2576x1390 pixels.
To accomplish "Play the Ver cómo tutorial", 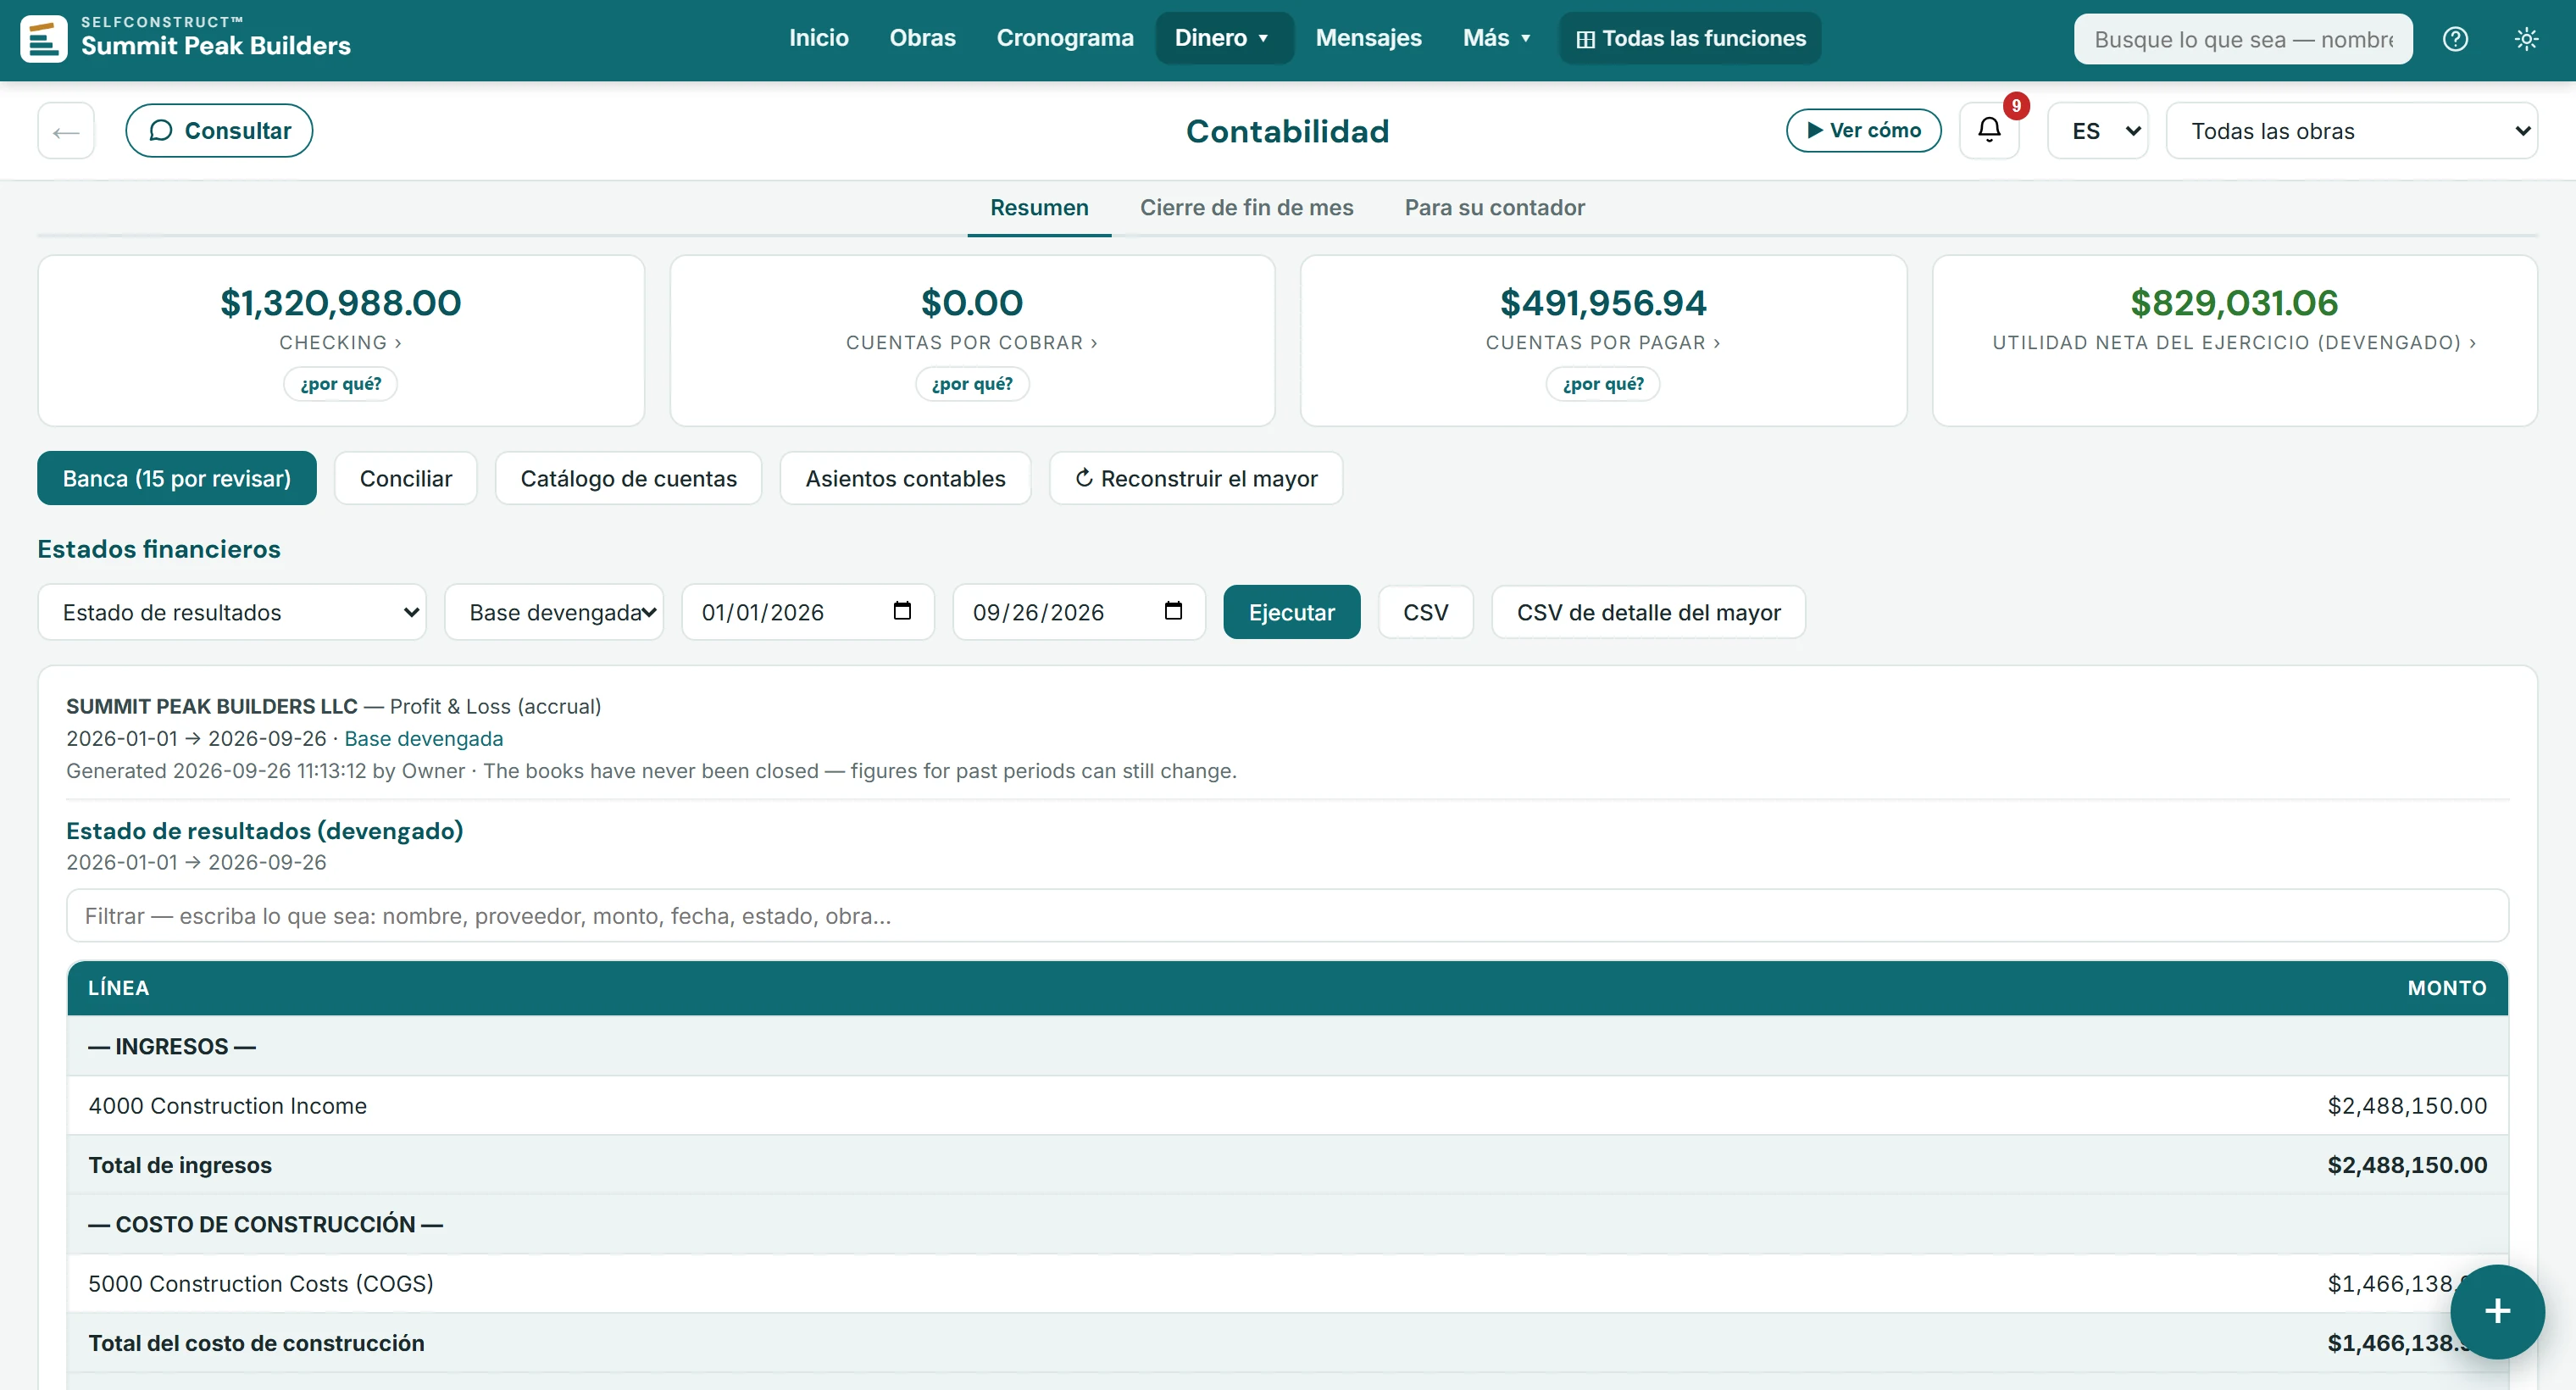I will 1864,130.
